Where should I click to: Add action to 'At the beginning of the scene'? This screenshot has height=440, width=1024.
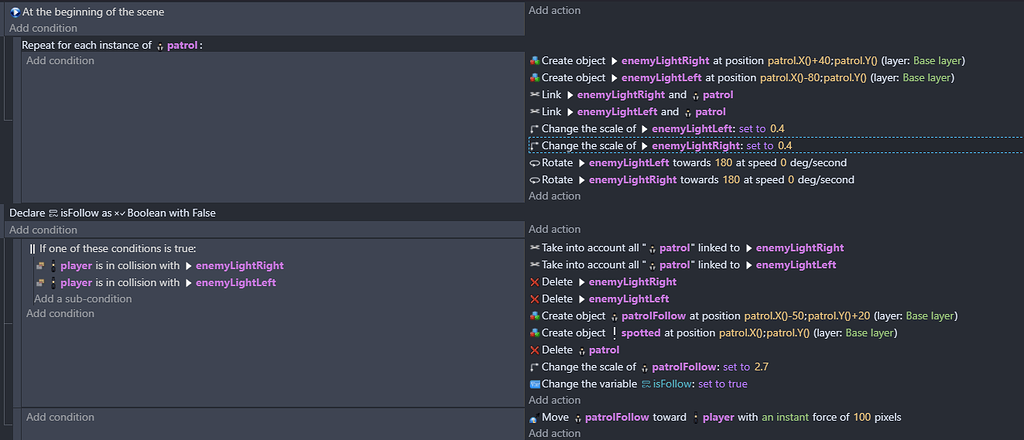pyautogui.click(x=554, y=10)
